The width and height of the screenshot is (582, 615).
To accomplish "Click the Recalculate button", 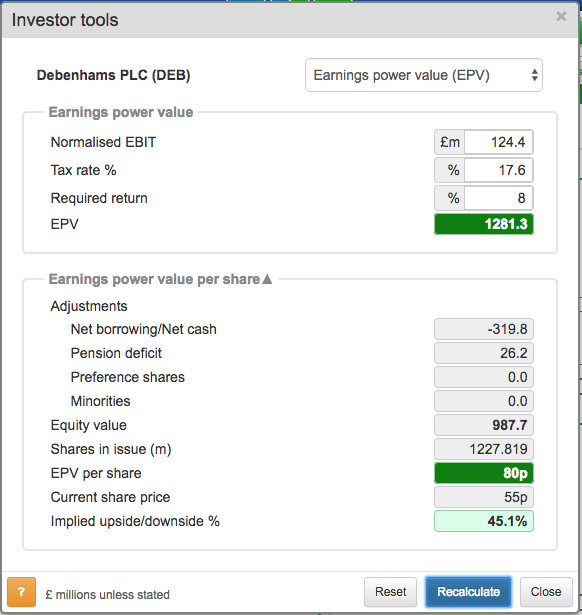I will [x=469, y=592].
